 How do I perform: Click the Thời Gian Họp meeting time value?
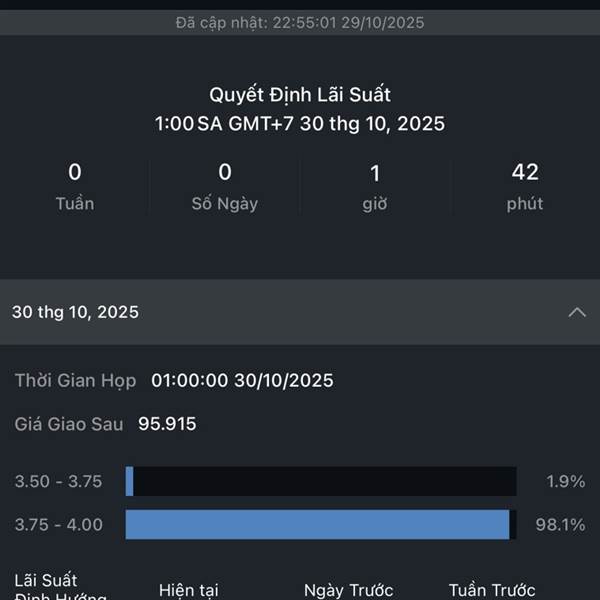click(242, 380)
